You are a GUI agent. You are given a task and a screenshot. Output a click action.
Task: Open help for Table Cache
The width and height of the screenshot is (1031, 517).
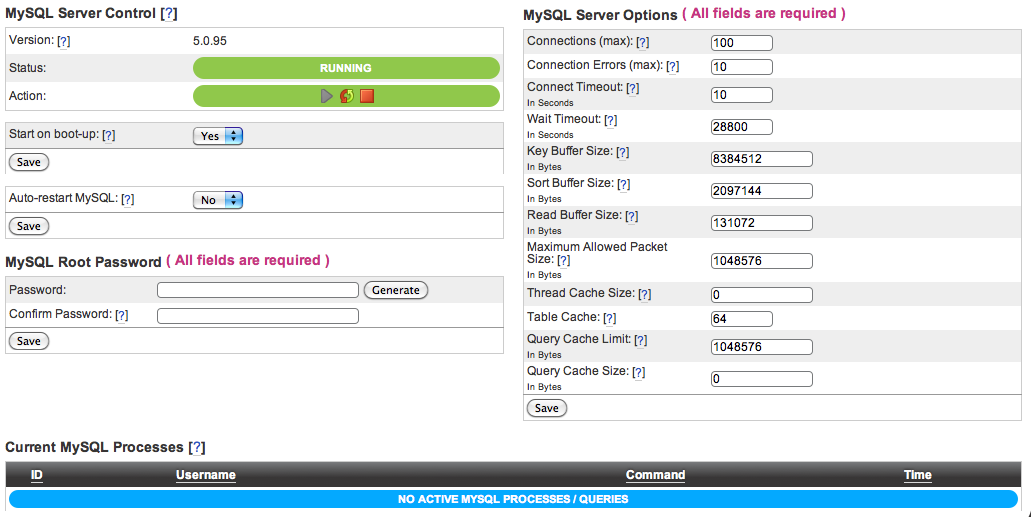click(x=610, y=318)
